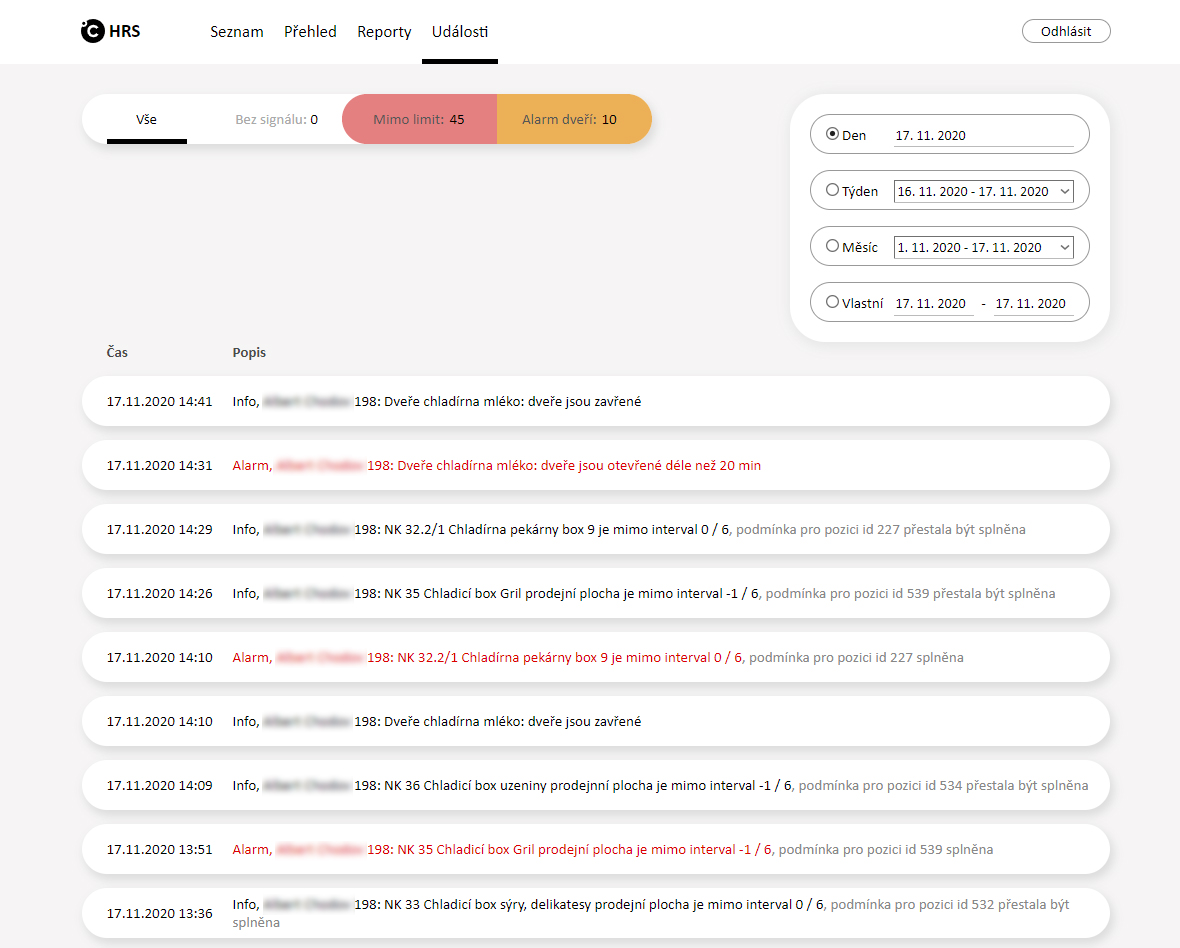This screenshot has height=948, width=1180.
Task: Select the Vlastní radio button
Action: [832, 302]
